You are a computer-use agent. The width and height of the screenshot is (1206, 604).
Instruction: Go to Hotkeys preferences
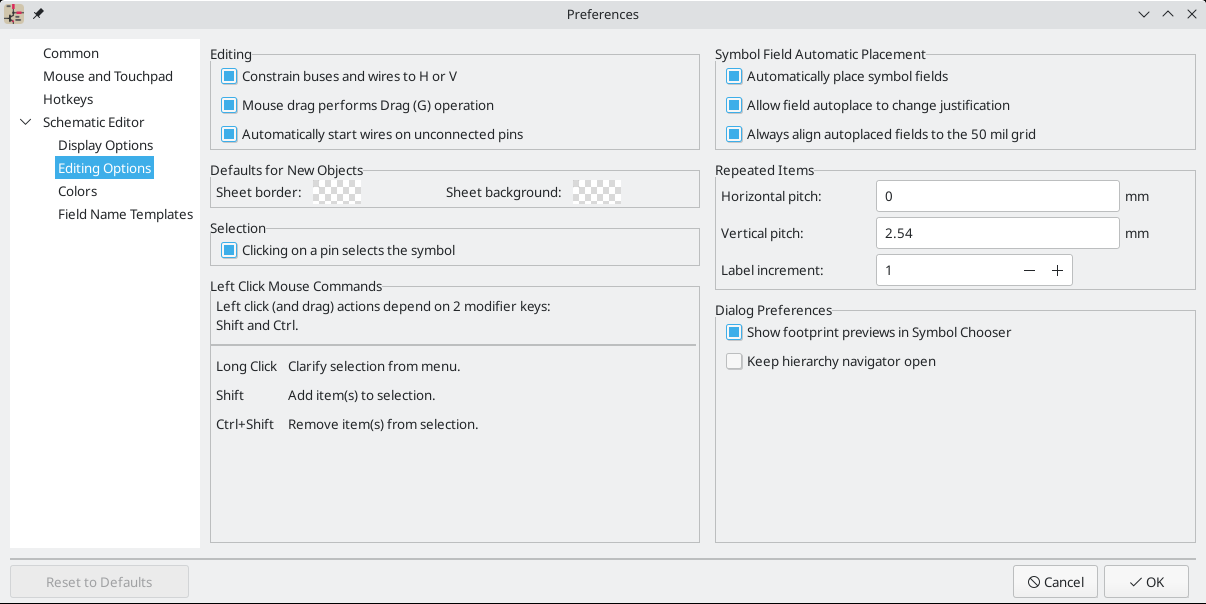pyautogui.click(x=68, y=99)
